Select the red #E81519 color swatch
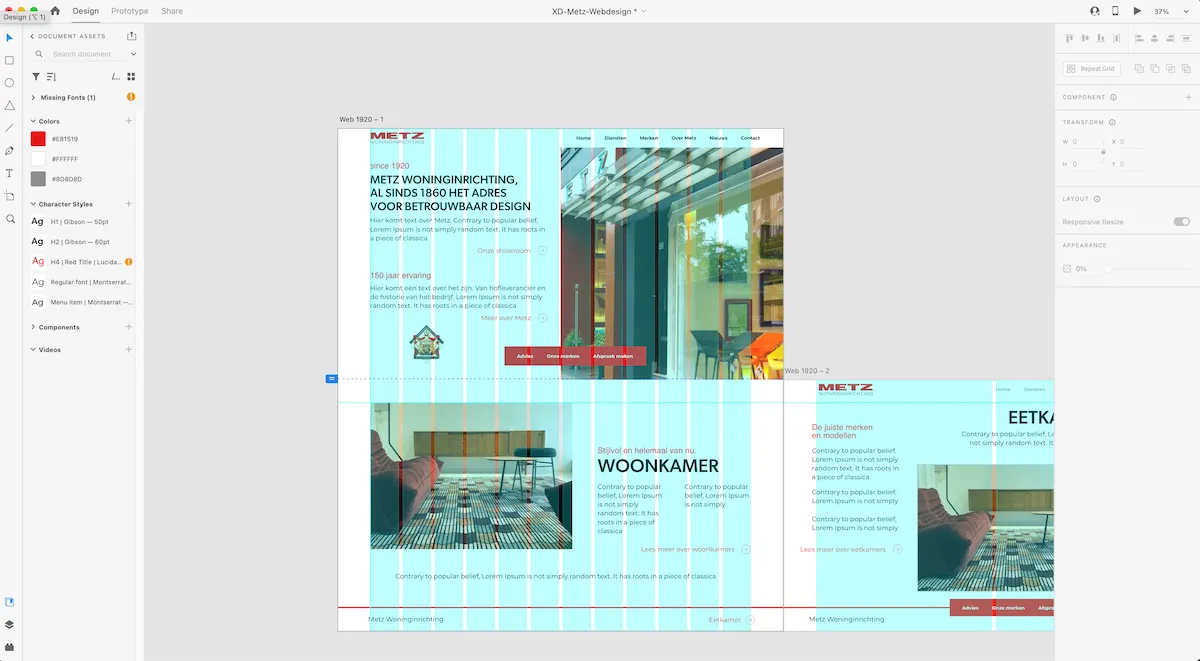 point(38,139)
